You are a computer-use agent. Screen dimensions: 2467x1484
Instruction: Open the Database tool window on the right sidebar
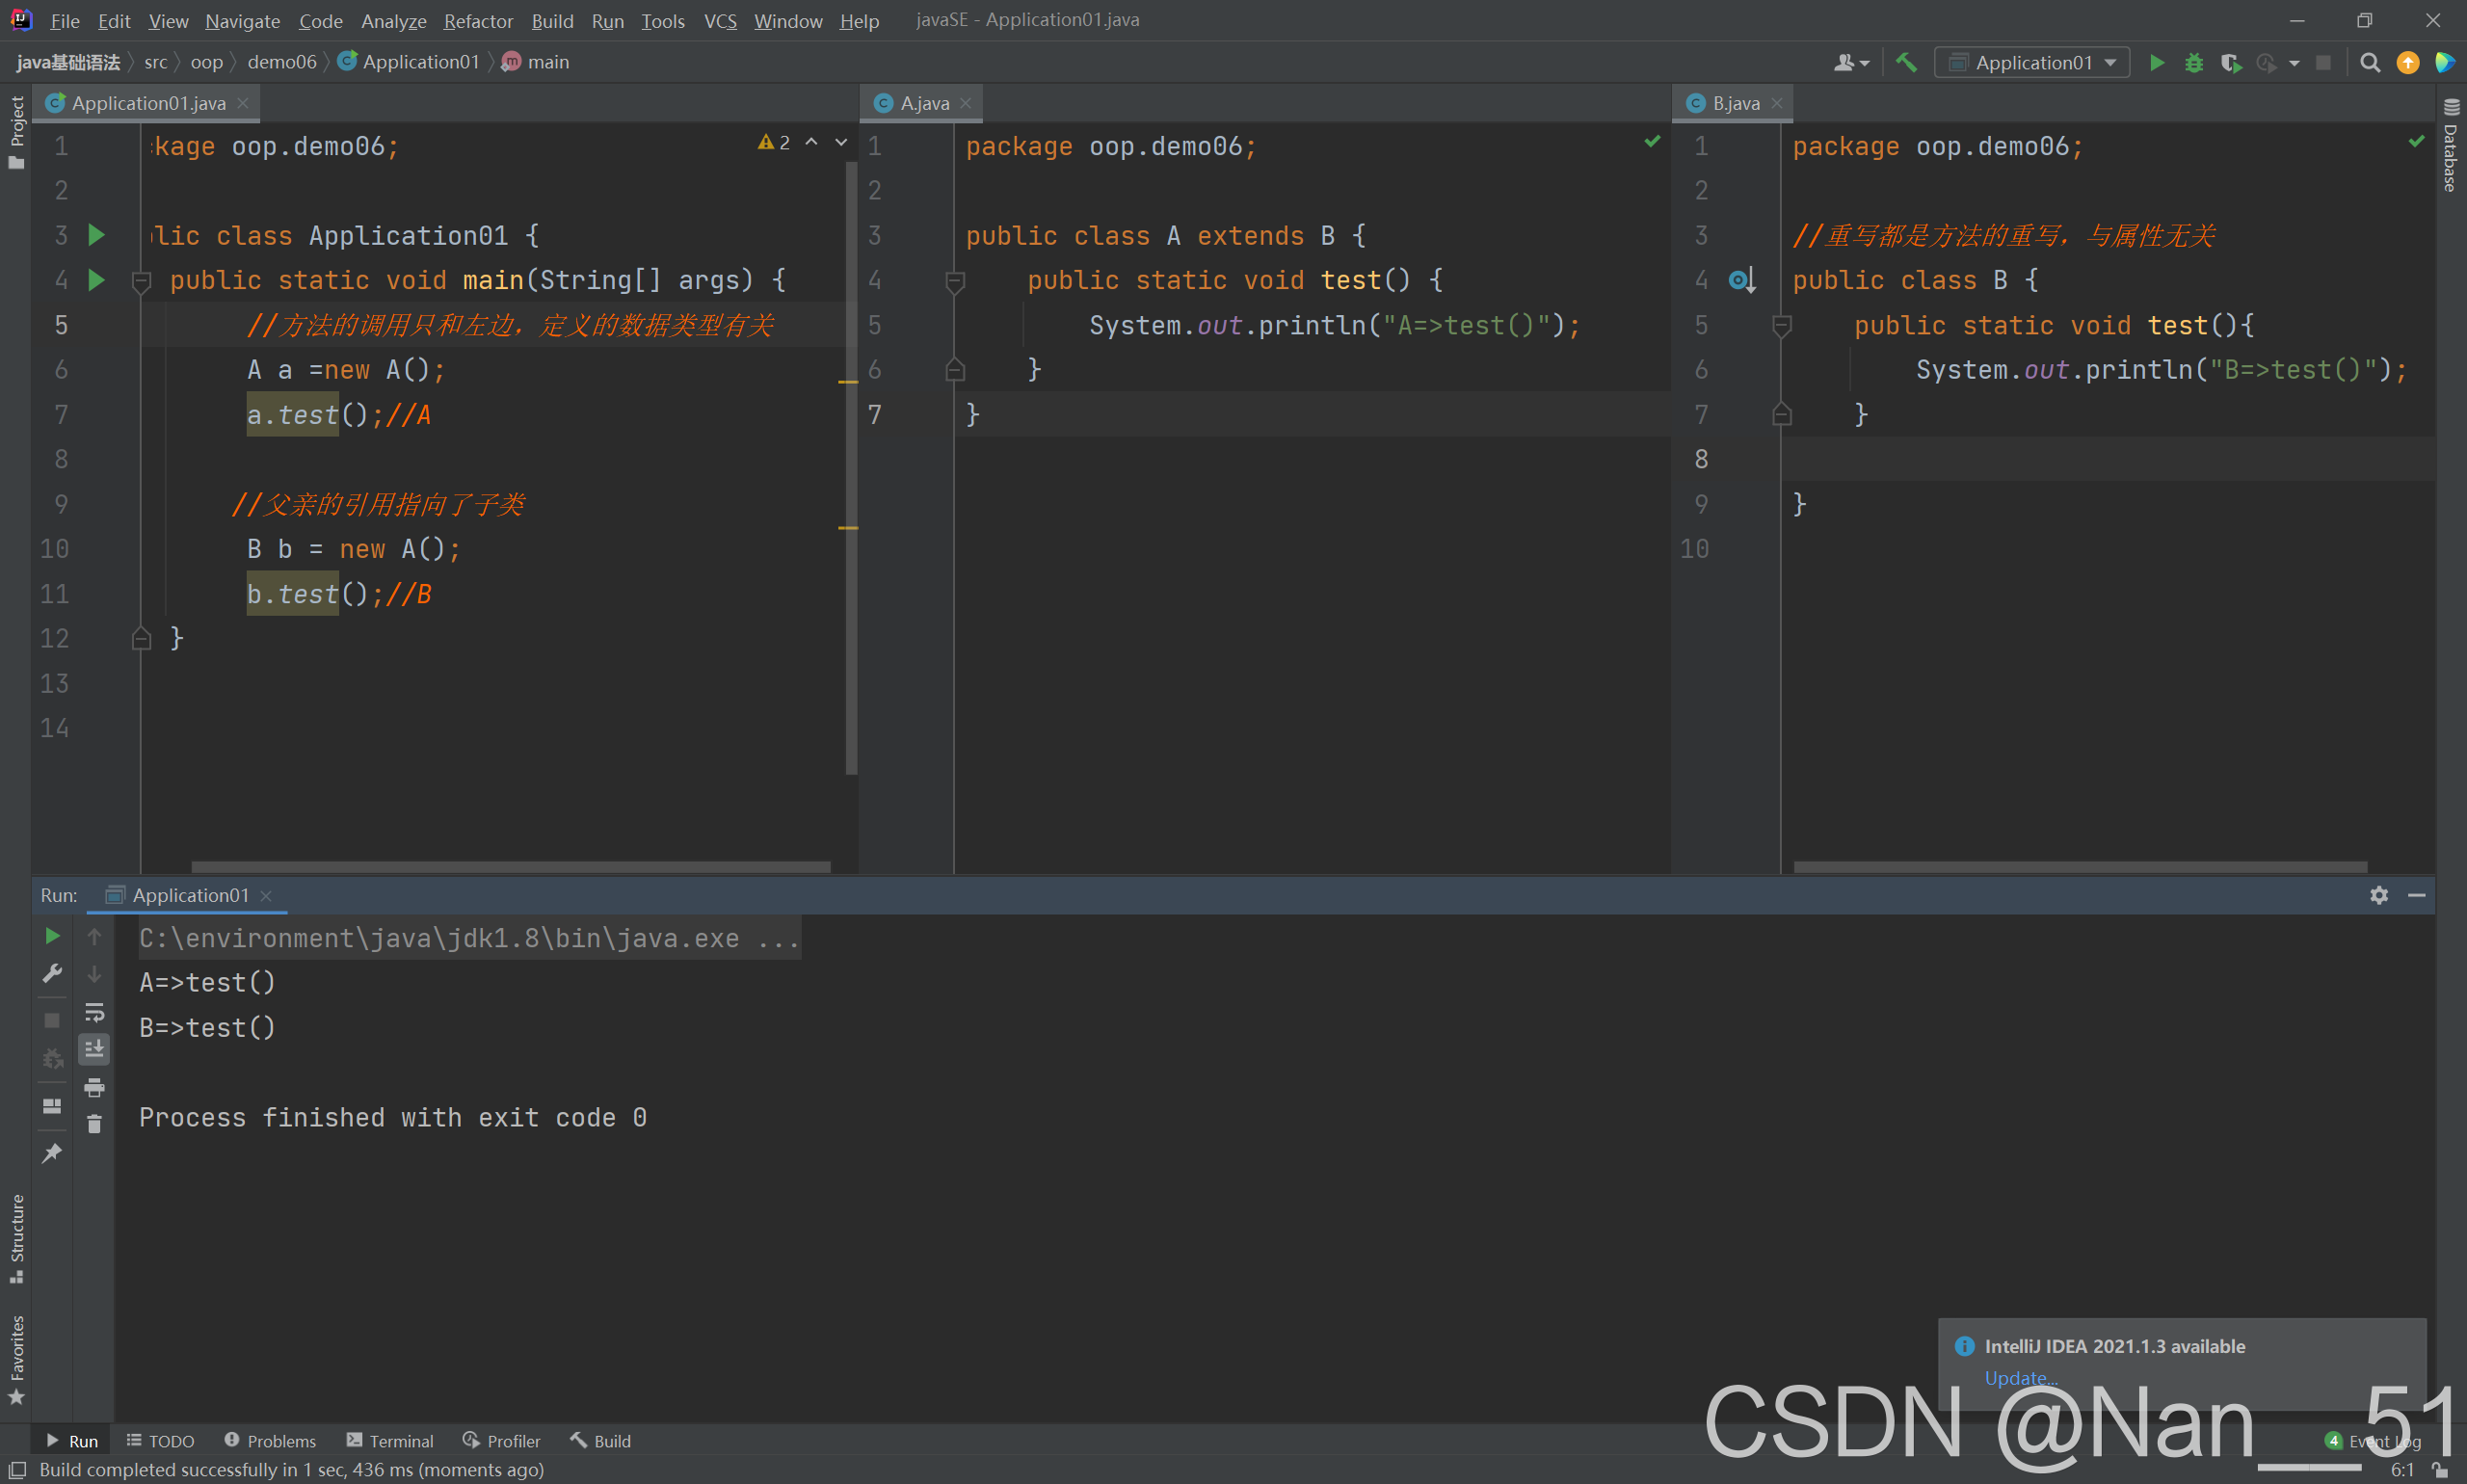click(2450, 146)
